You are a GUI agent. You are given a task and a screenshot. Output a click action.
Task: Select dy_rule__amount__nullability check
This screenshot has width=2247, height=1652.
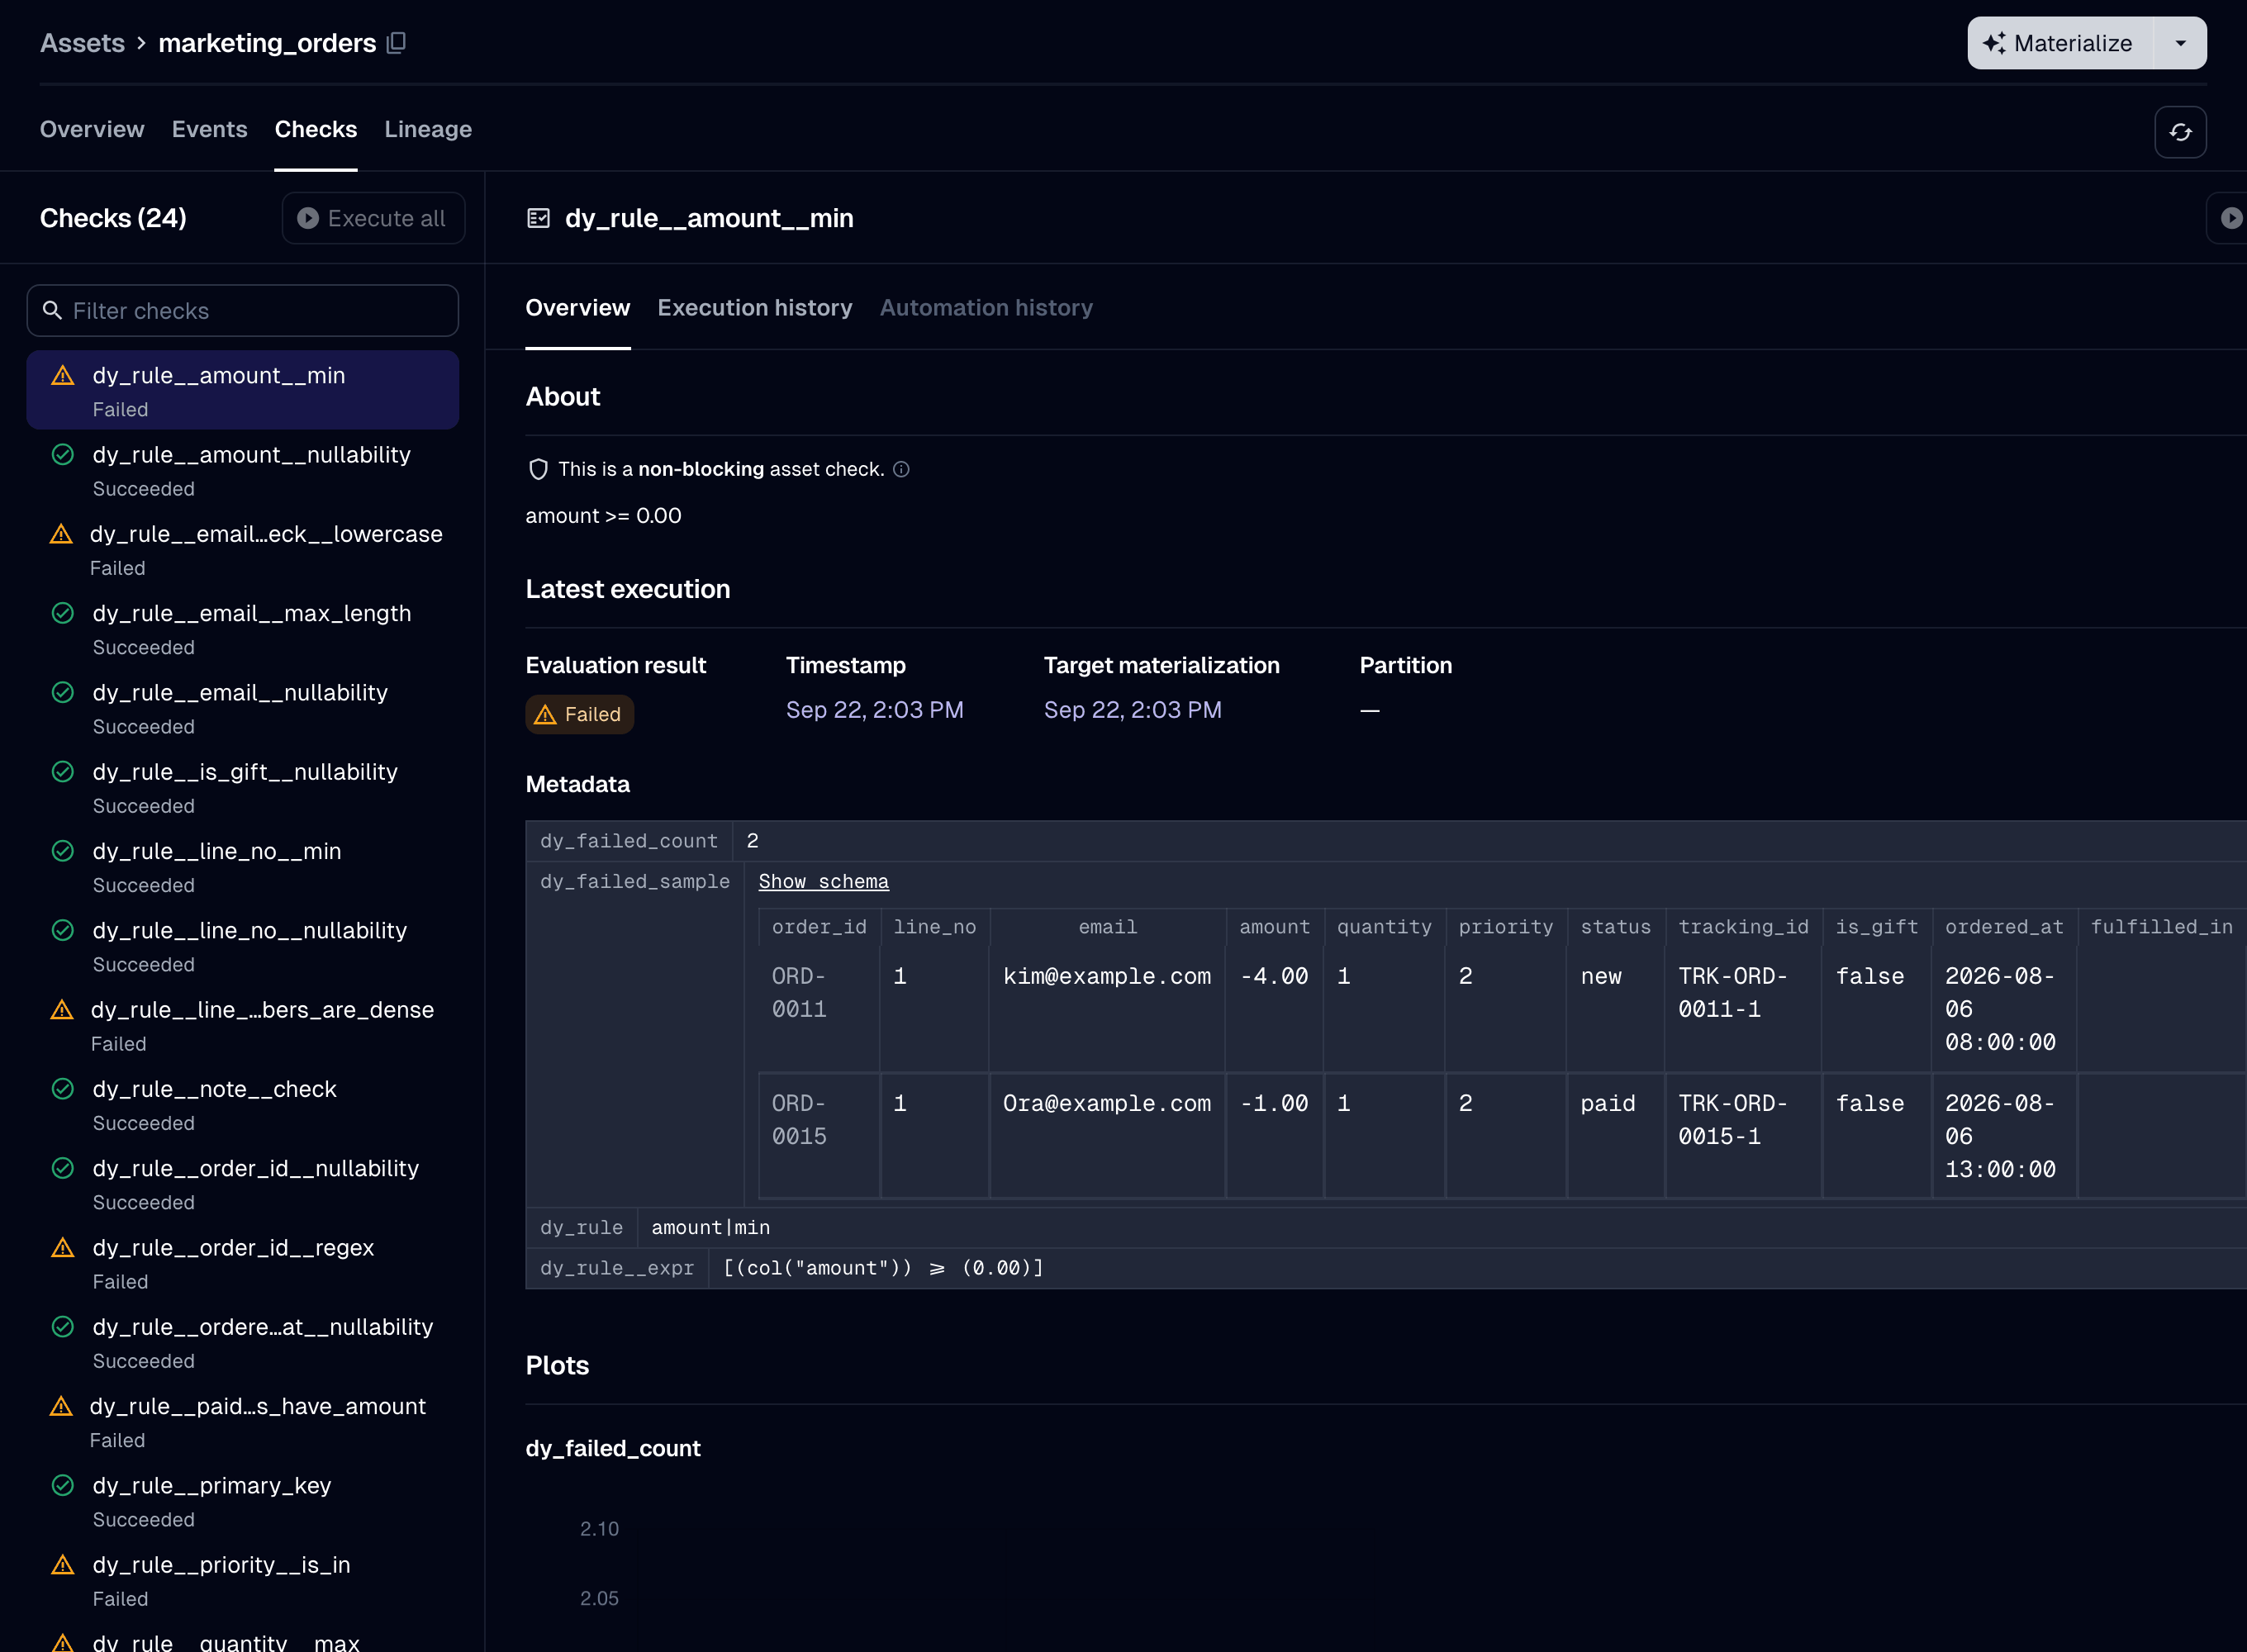coord(243,470)
